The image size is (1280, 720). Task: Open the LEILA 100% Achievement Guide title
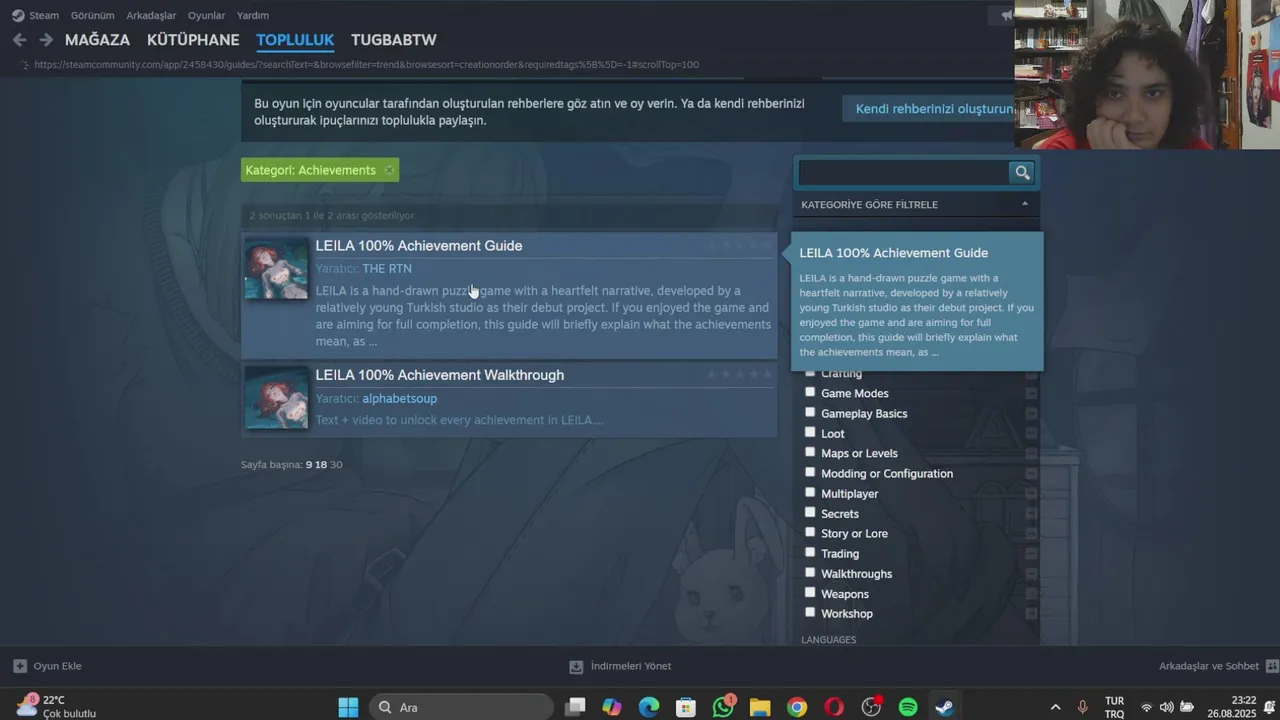419,246
